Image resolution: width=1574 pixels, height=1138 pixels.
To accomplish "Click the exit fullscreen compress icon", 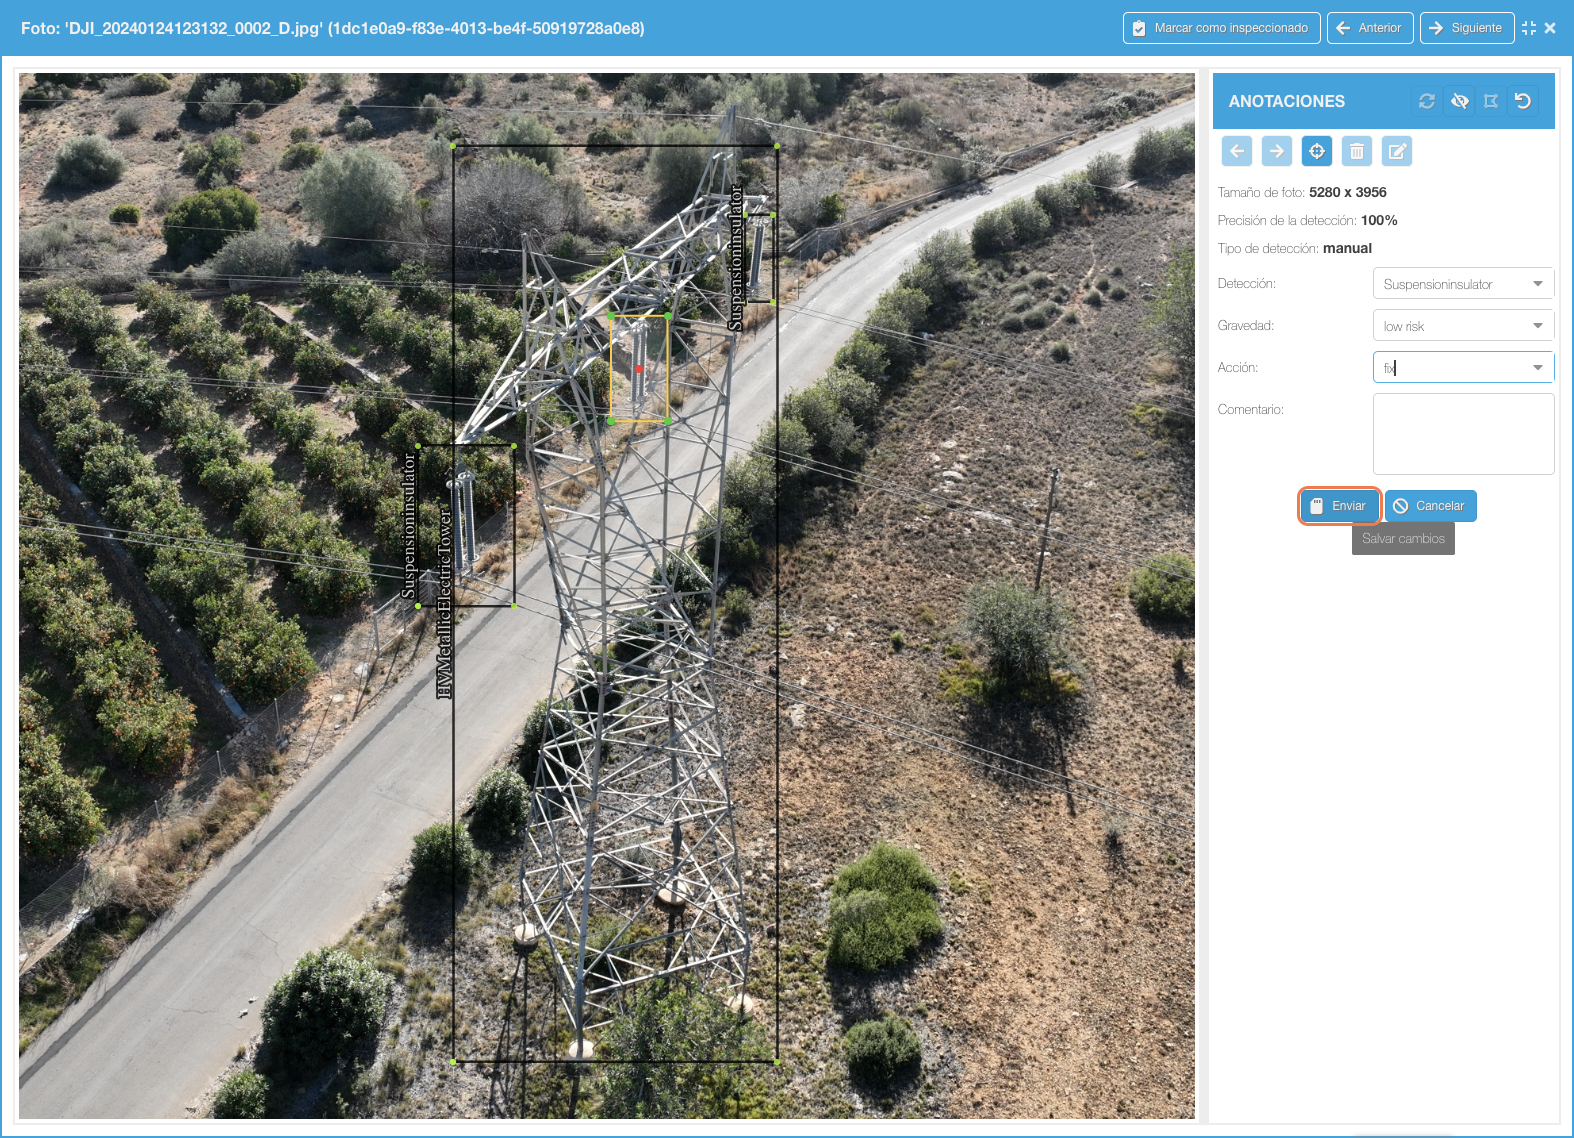I will pyautogui.click(x=1529, y=28).
